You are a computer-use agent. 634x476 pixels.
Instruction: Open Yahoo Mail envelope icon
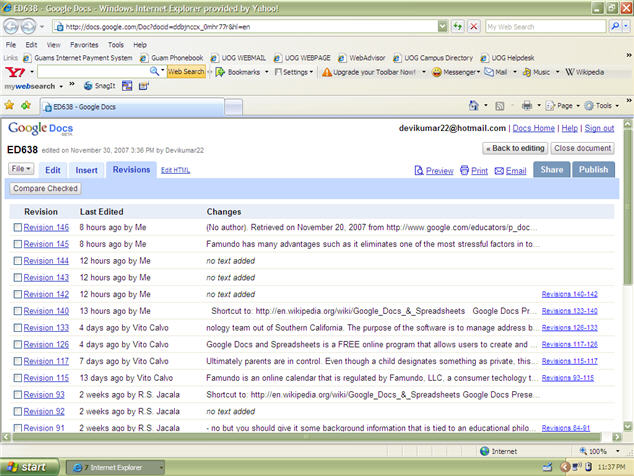pos(489,72)
